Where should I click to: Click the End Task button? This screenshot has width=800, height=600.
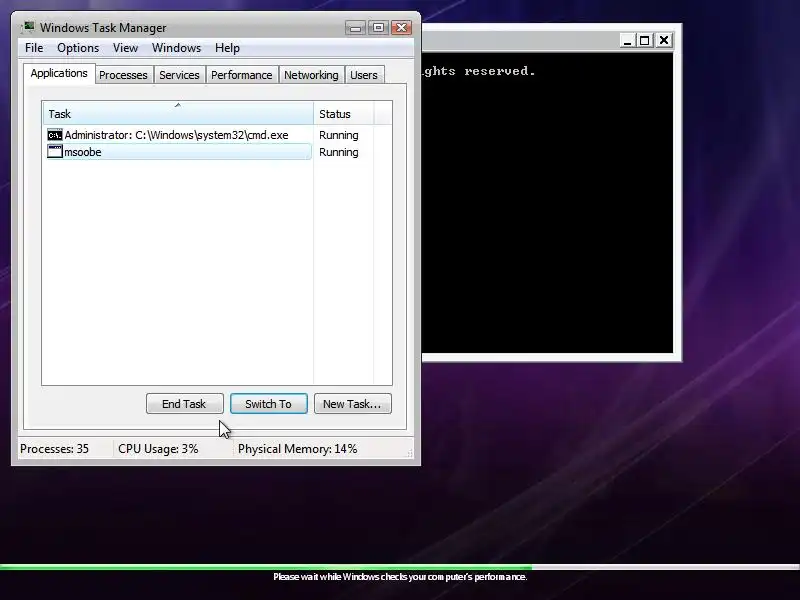185,404
